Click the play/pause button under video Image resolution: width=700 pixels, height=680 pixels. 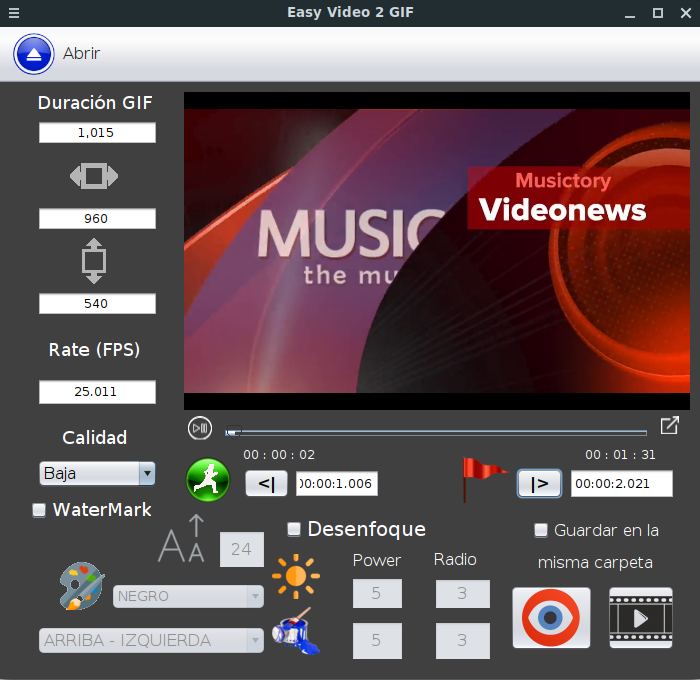click(x=200, y=428)
